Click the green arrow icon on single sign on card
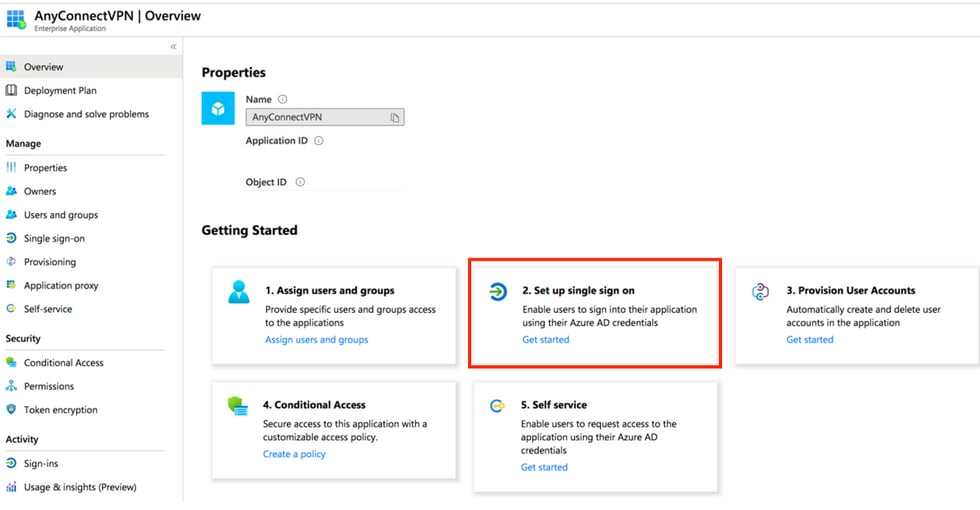Viewport: 980px width, 510px height. click(x=498, y=291)
